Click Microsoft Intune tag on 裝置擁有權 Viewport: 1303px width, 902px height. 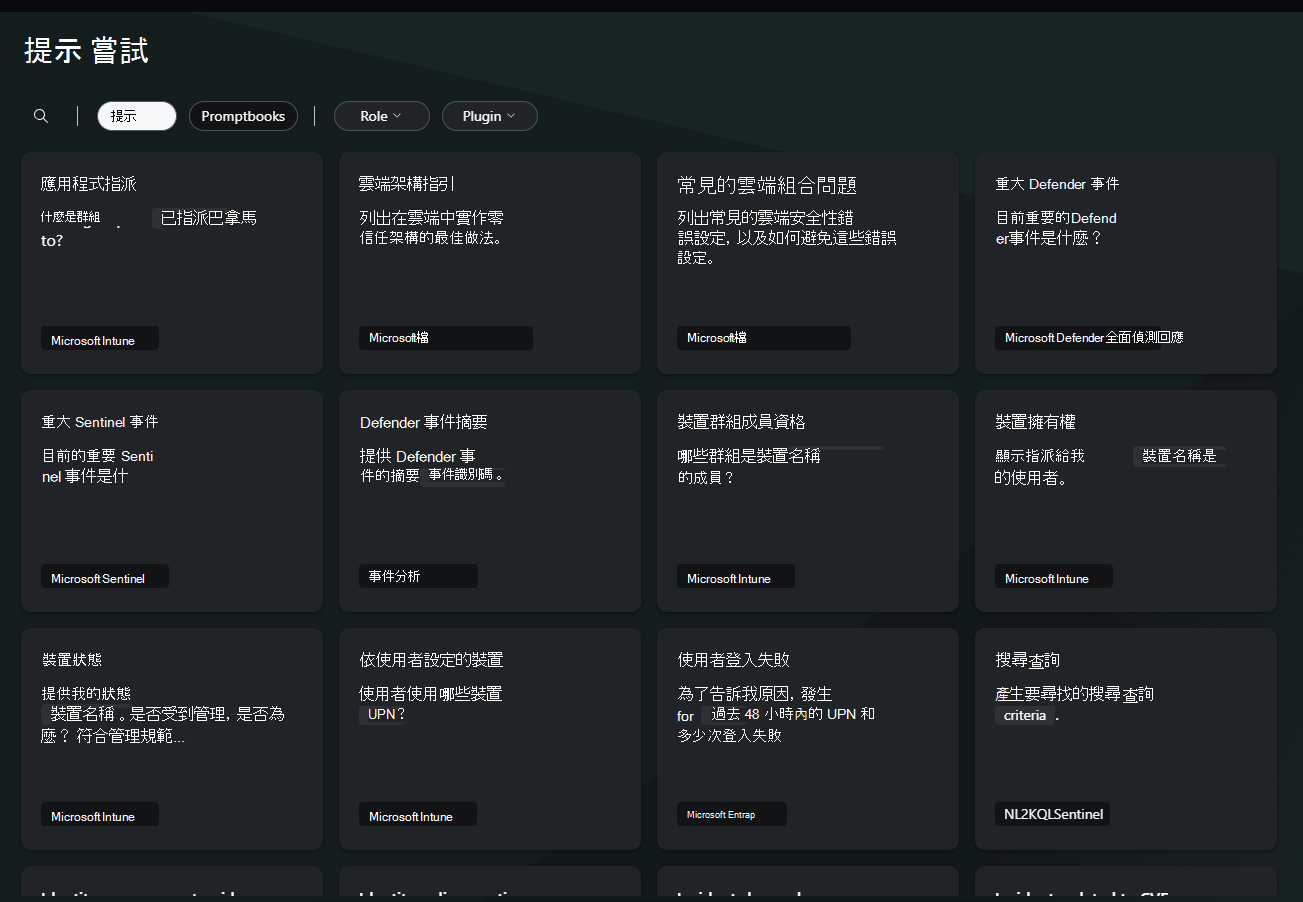(1054, 577)
